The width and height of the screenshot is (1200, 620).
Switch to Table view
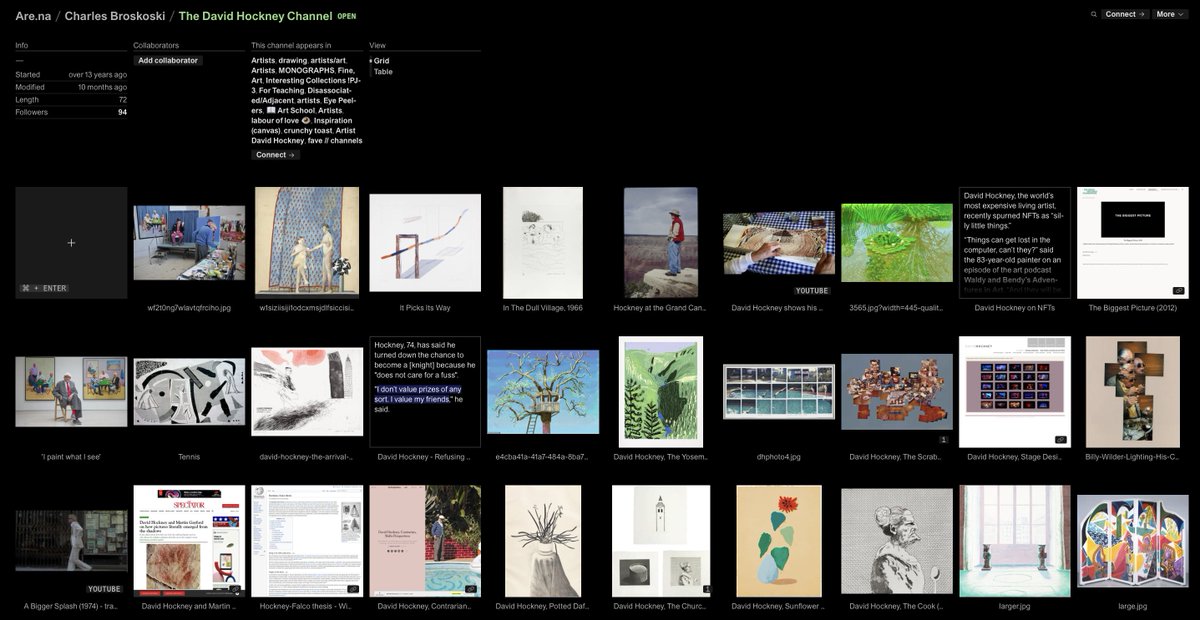coord(383,72)
